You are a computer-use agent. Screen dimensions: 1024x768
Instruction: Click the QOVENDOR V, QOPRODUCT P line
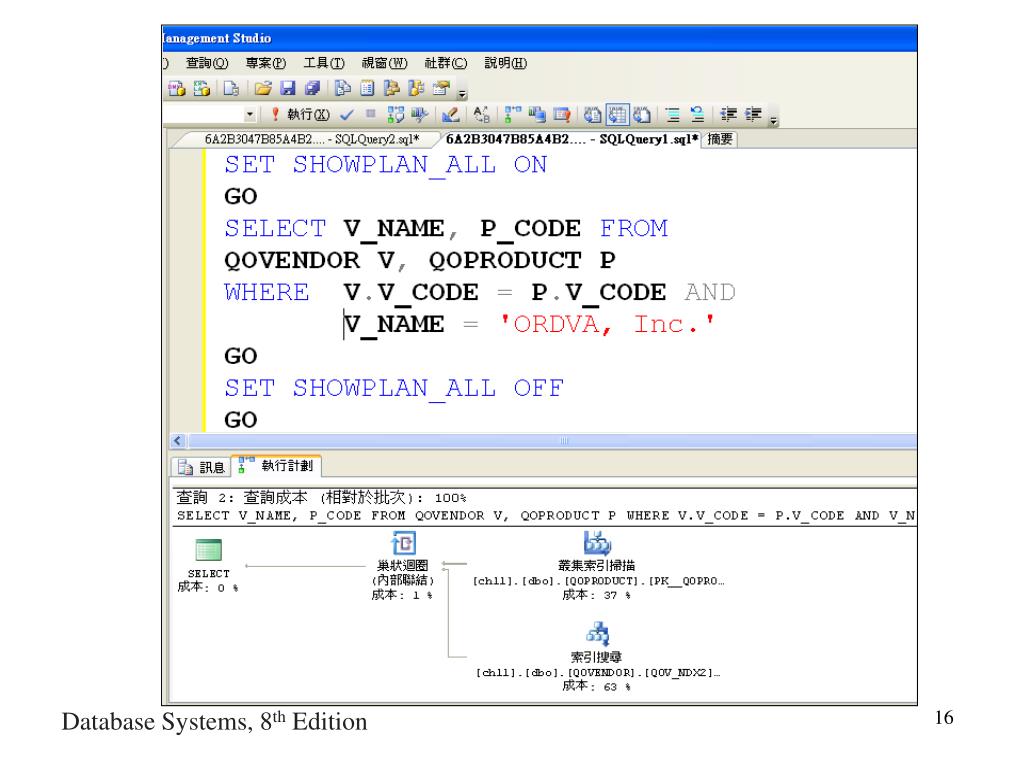coord(419,261)
